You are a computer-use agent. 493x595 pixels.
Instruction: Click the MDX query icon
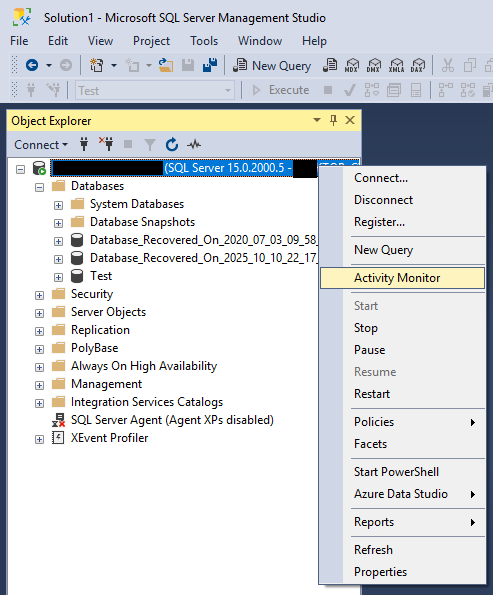tap(352, 65)
